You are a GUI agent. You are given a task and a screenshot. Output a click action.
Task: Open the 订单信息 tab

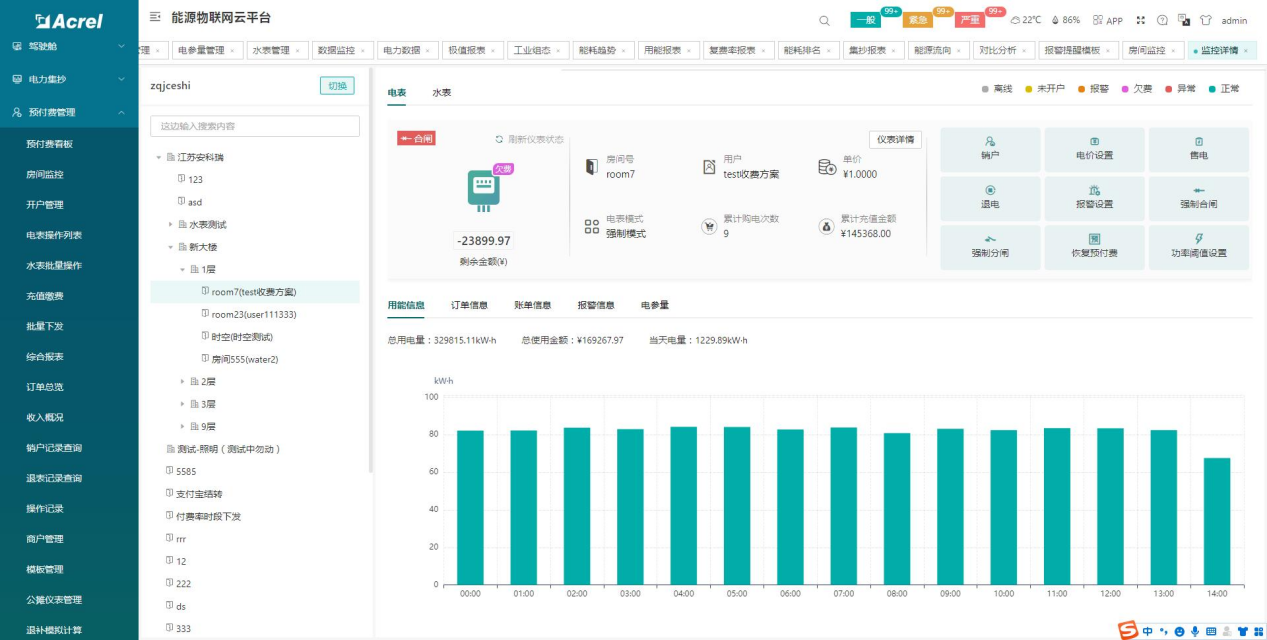tap(469, 305)
